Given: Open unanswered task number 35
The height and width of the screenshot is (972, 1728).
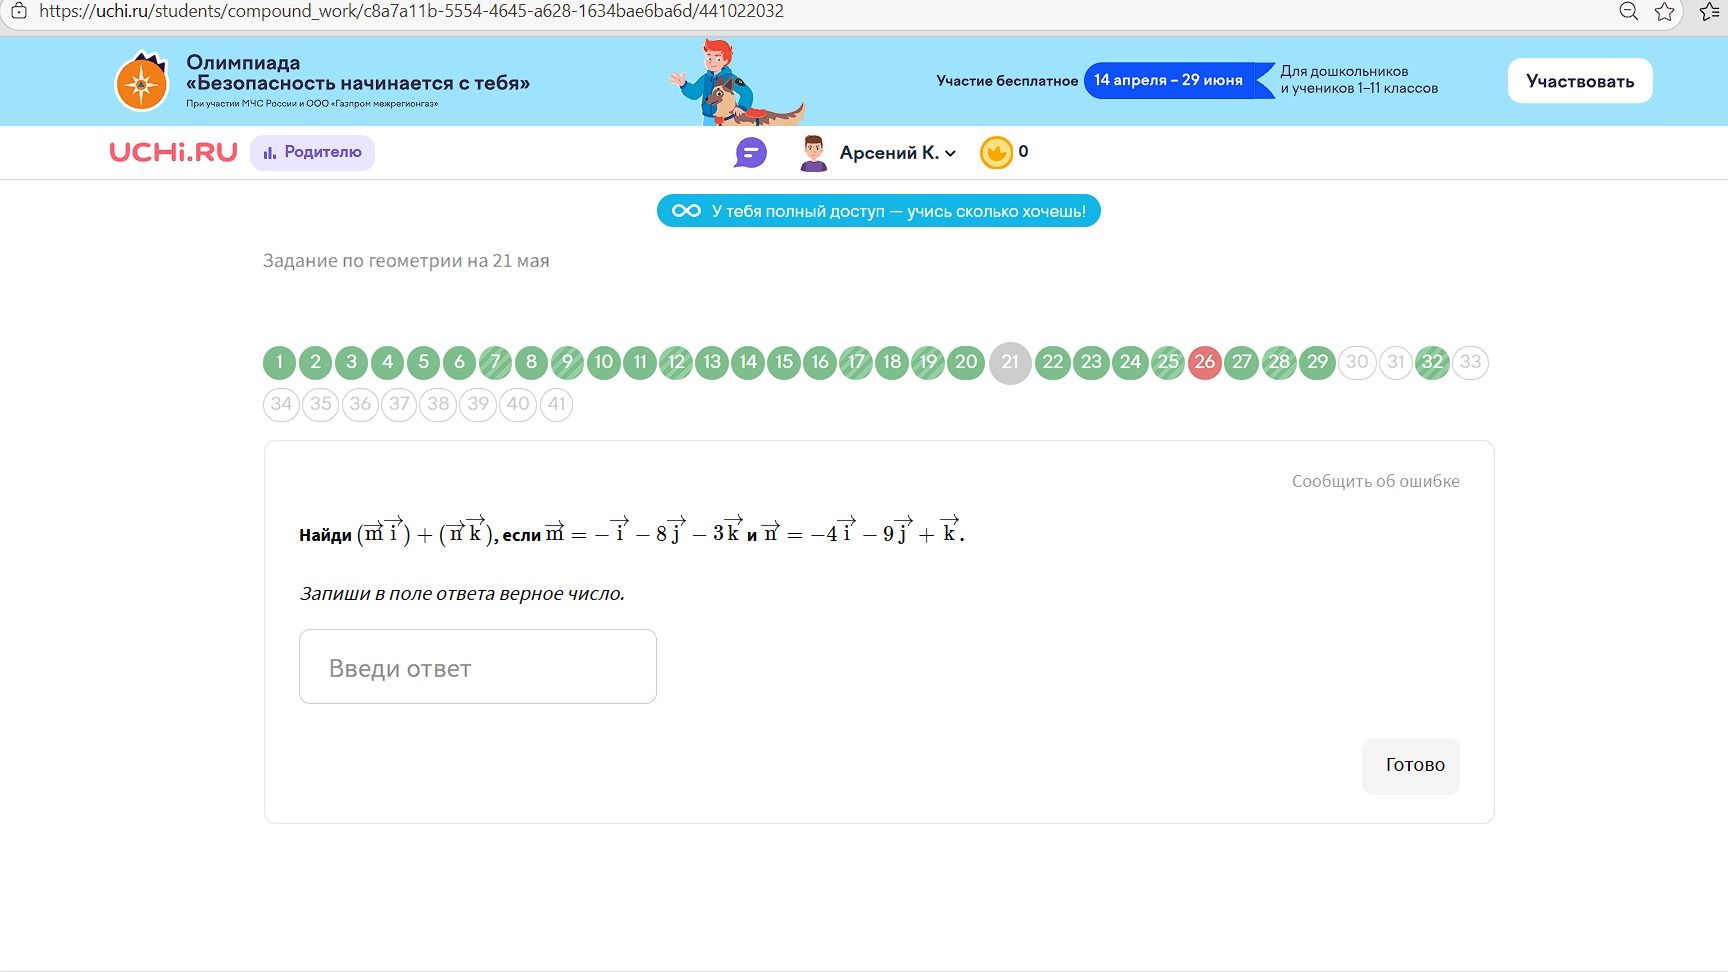Looking at the screenshot, I should [x=320, y=404].
